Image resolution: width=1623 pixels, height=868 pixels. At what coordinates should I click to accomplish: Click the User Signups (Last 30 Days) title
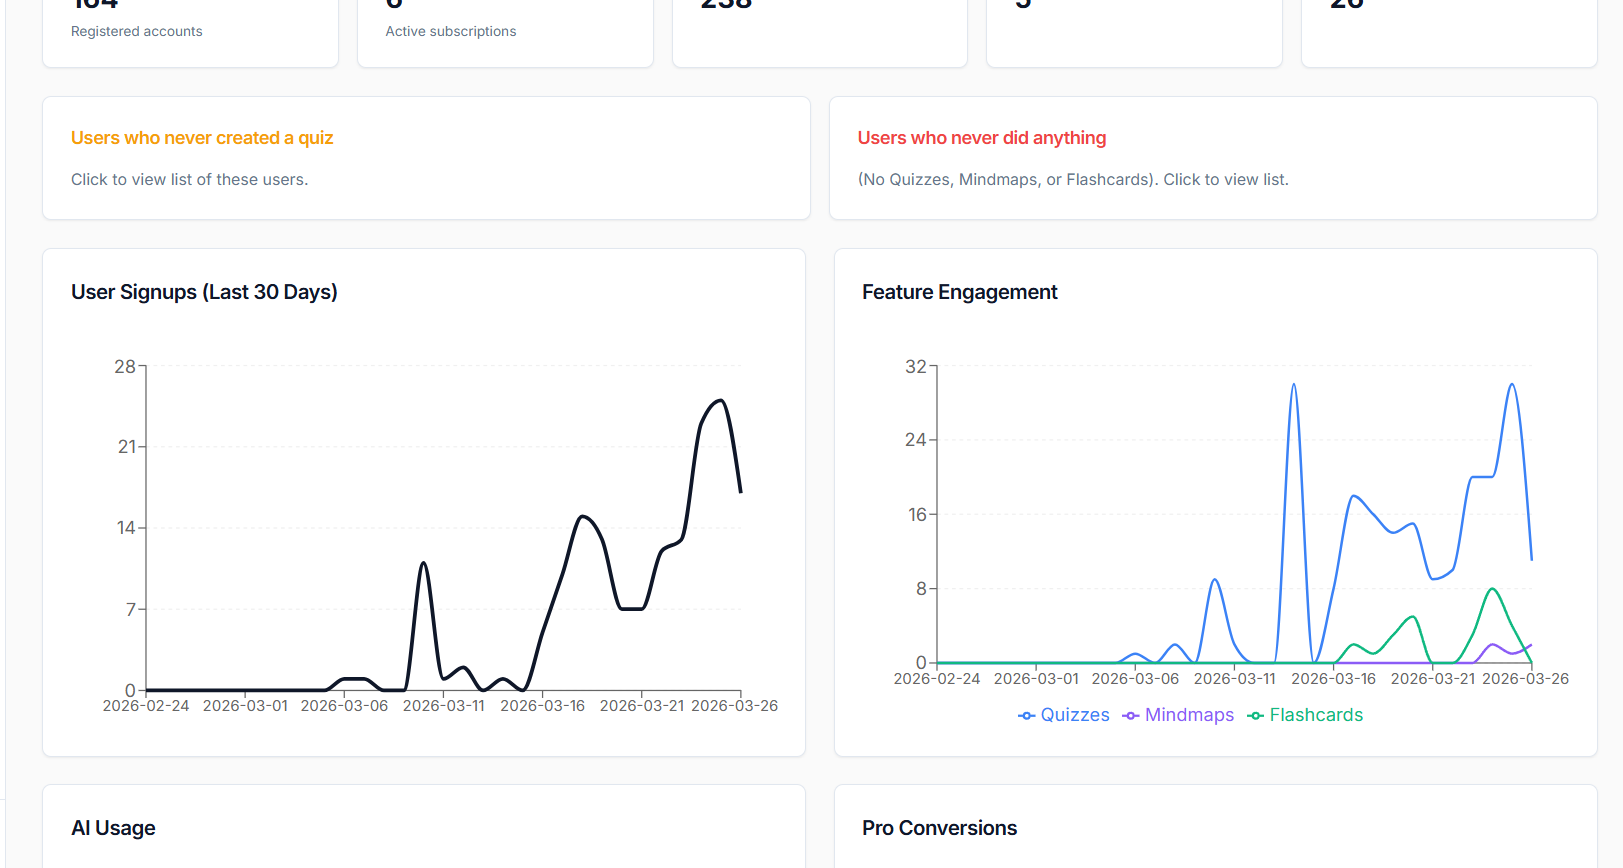point(204,292)
